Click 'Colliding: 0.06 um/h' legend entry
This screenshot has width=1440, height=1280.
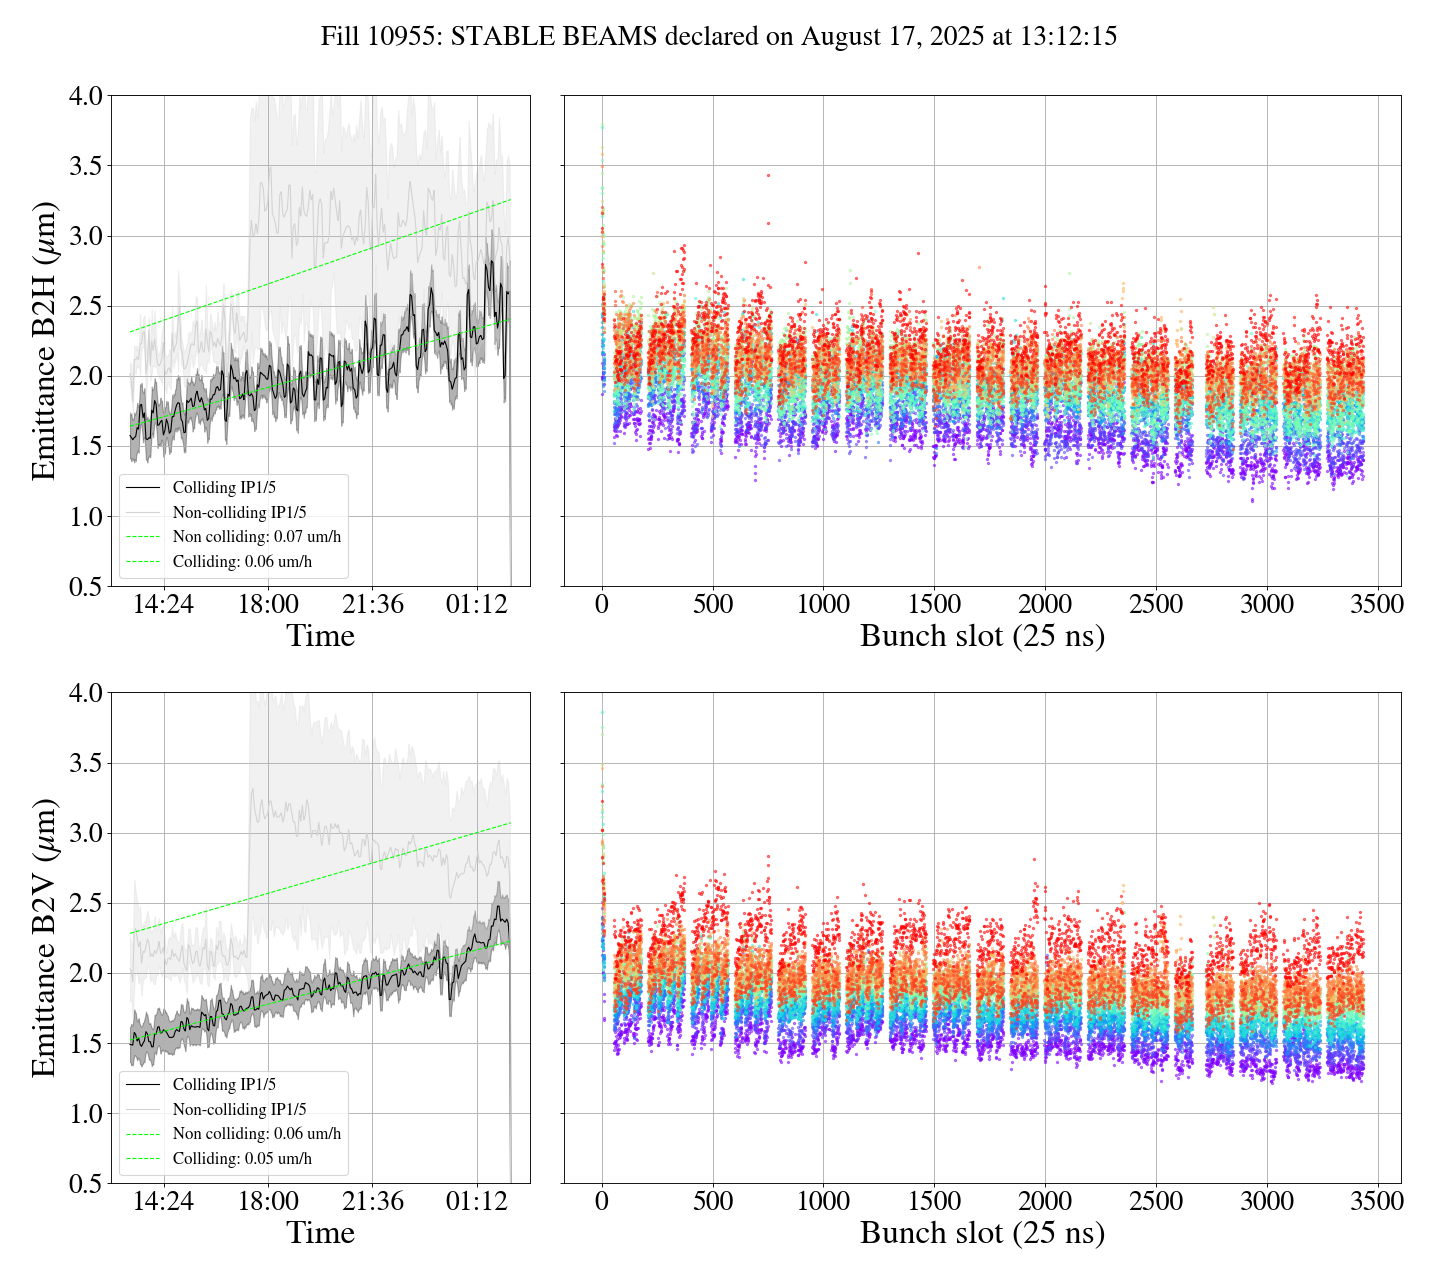(242, 562)
